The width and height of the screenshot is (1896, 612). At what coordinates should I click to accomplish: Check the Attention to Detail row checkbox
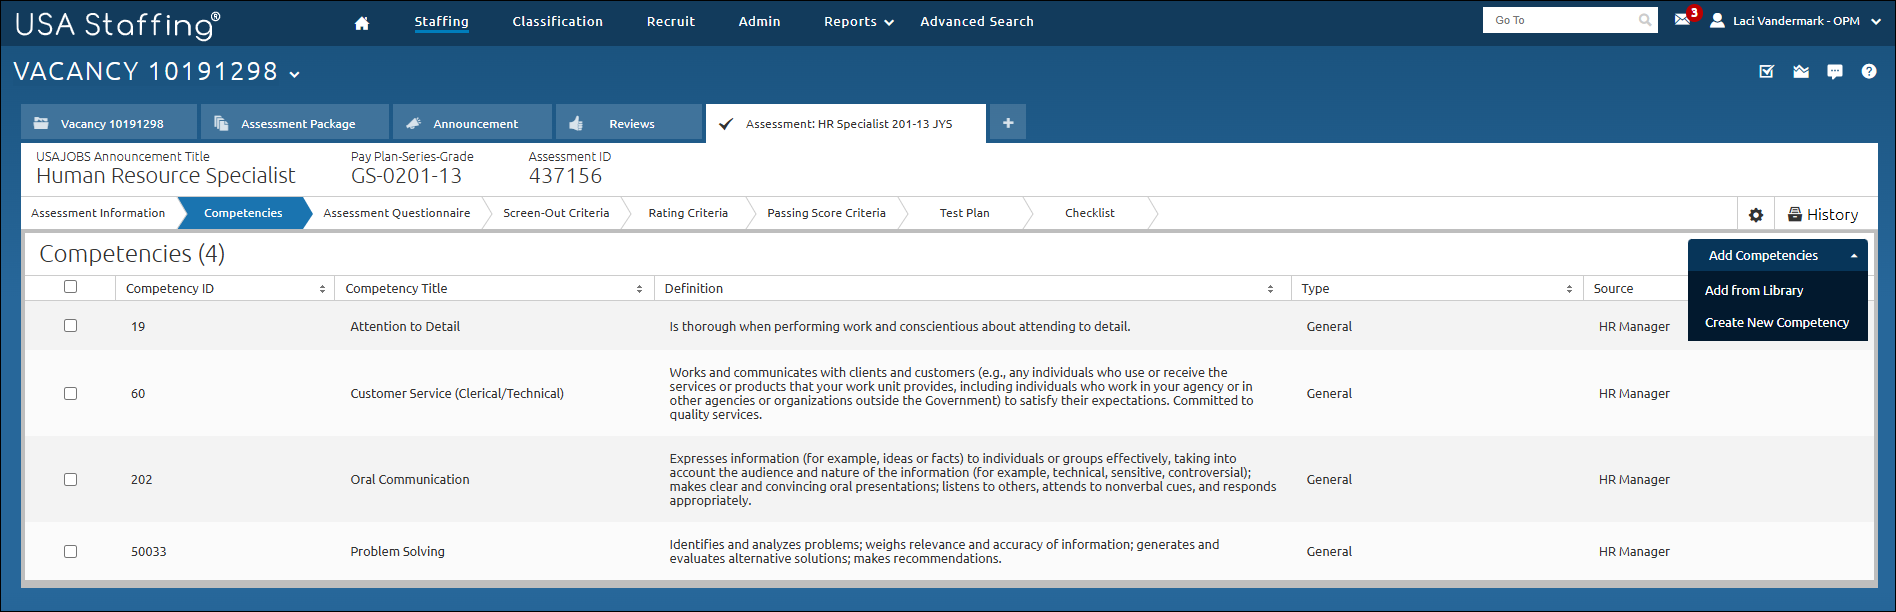[70, 326]
